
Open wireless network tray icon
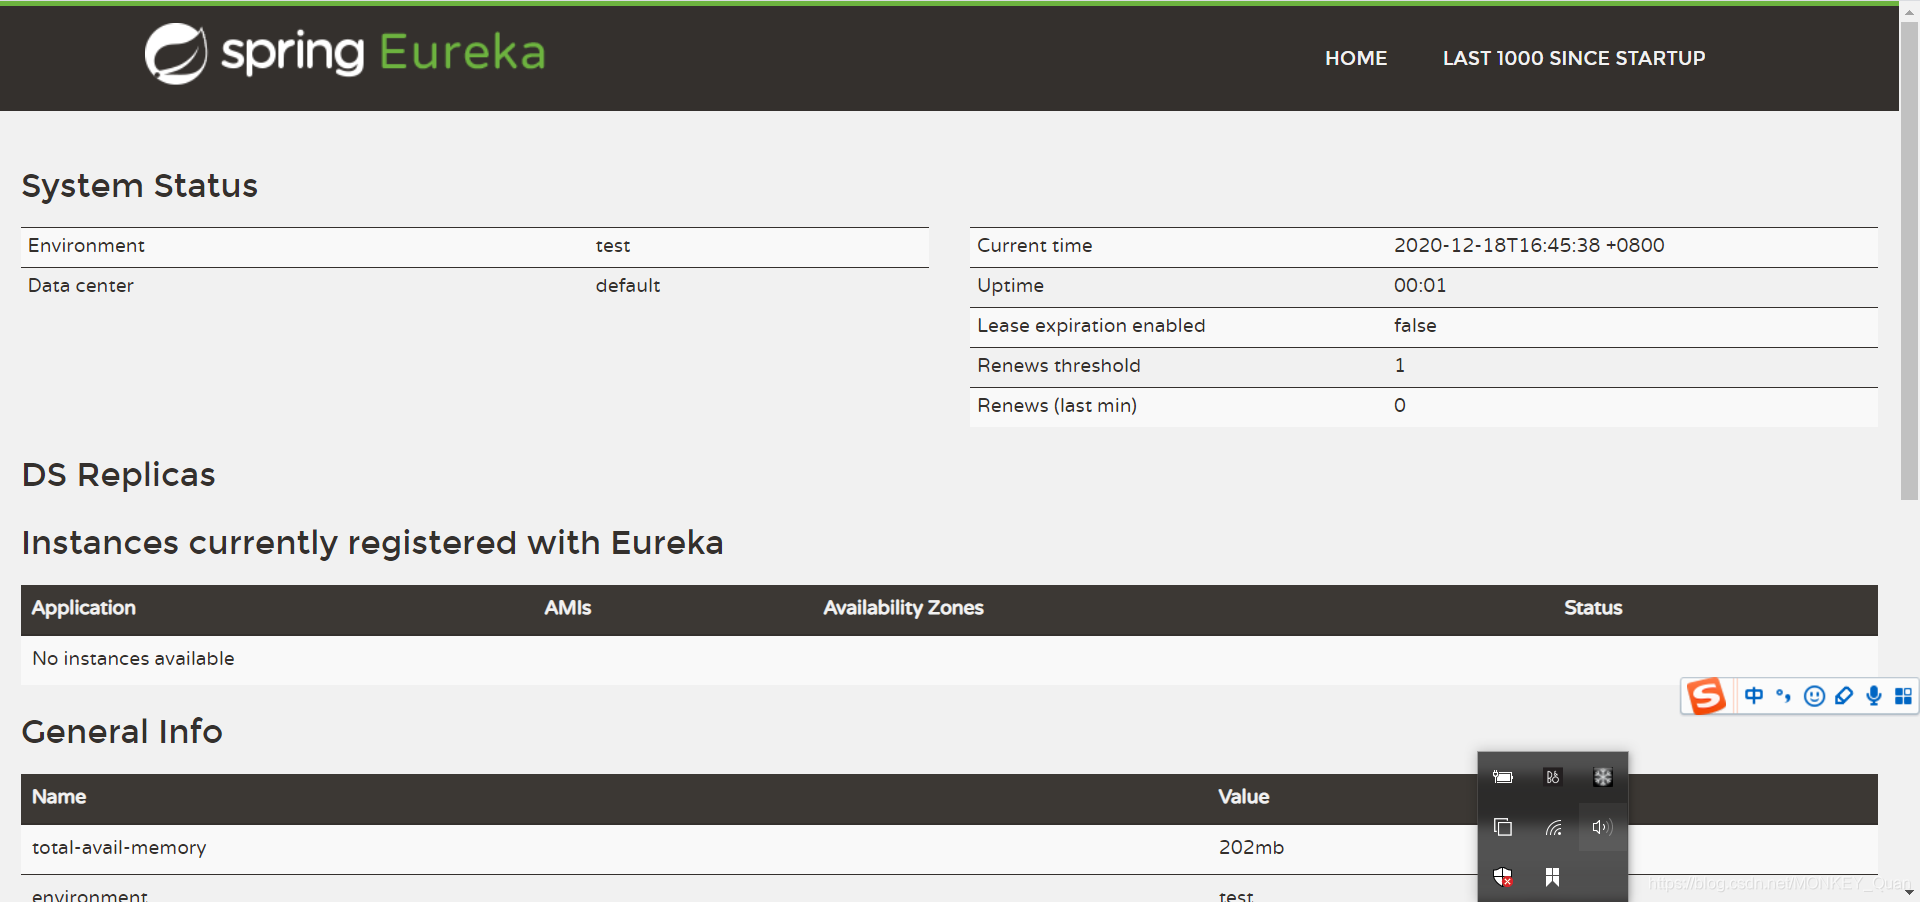(1553, 827)
